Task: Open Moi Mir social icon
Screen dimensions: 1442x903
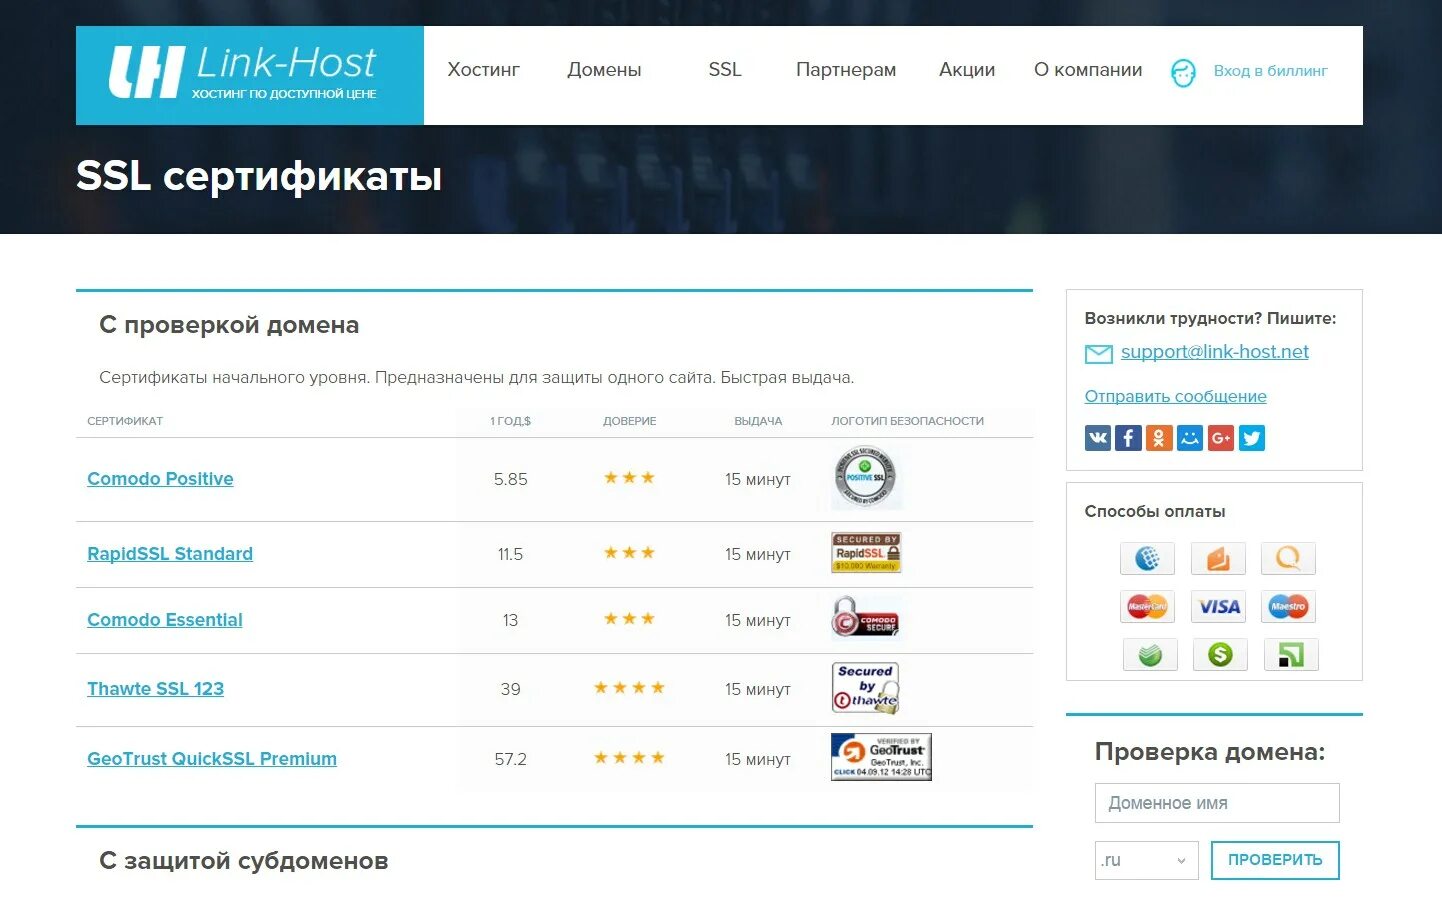Action: (x=1190, y=438)
